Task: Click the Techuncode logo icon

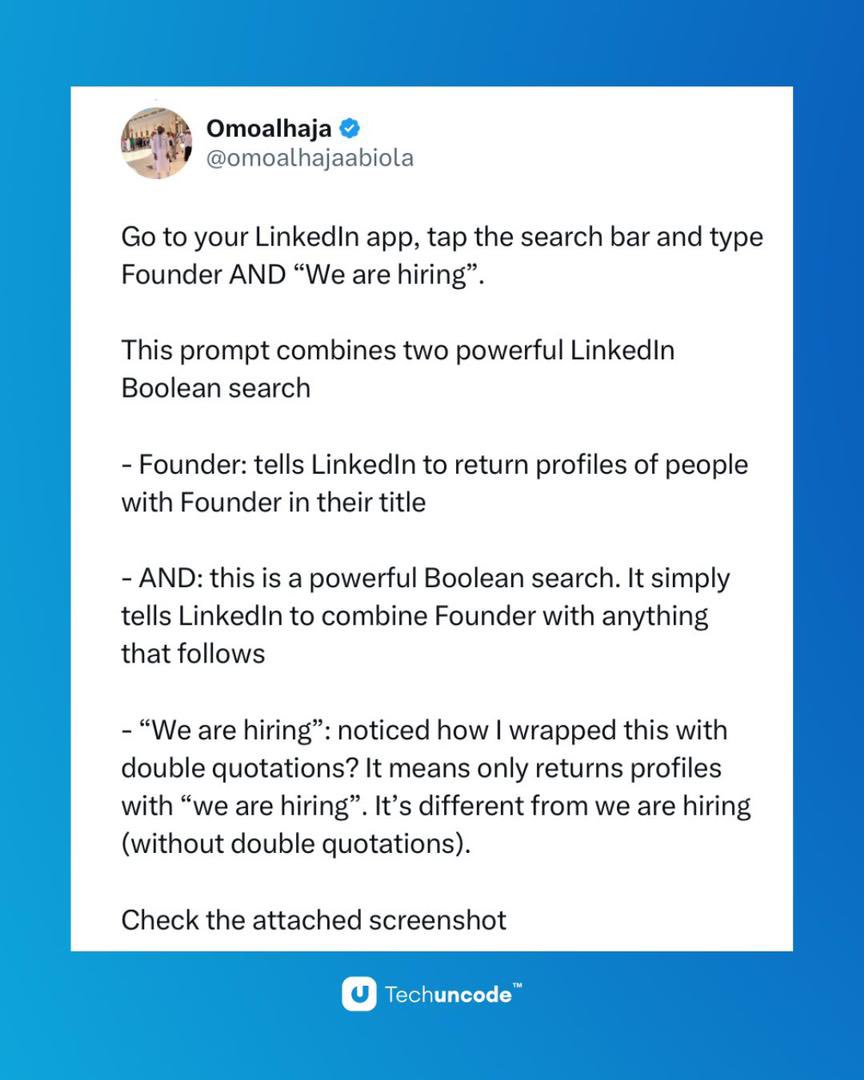Action: tap(359, 993)
